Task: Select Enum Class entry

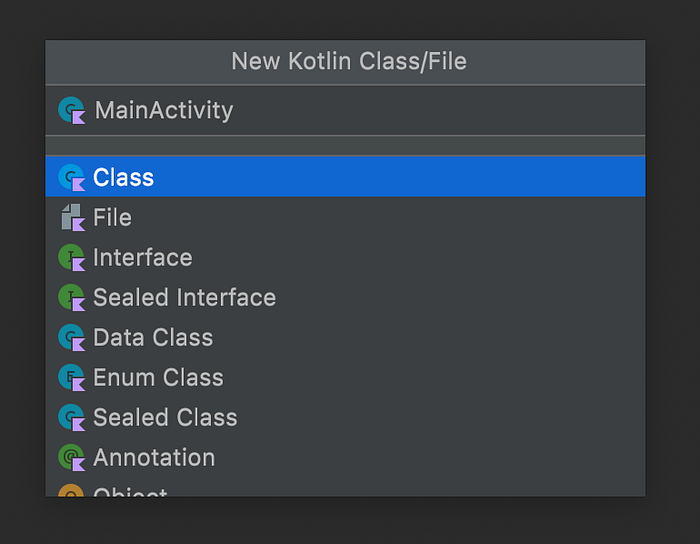Action: pos(345,378)
